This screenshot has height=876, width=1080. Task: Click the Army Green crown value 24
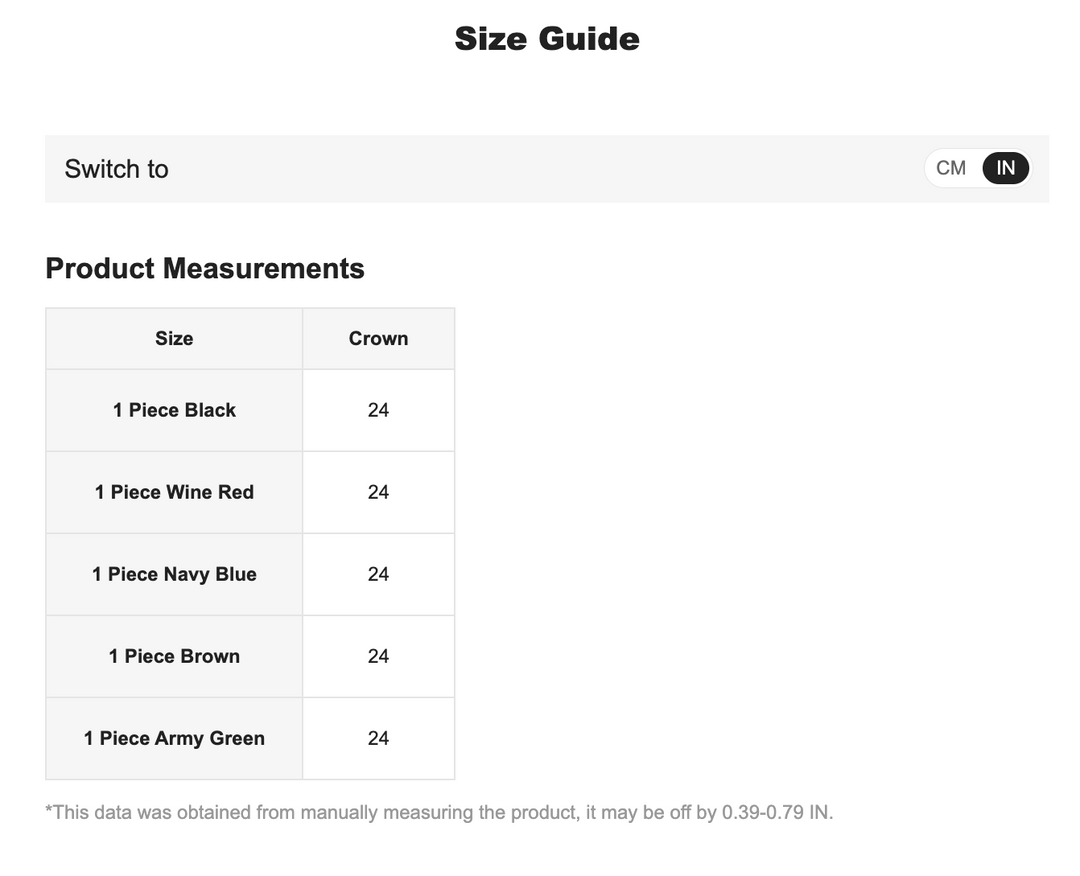coord(378,738)
